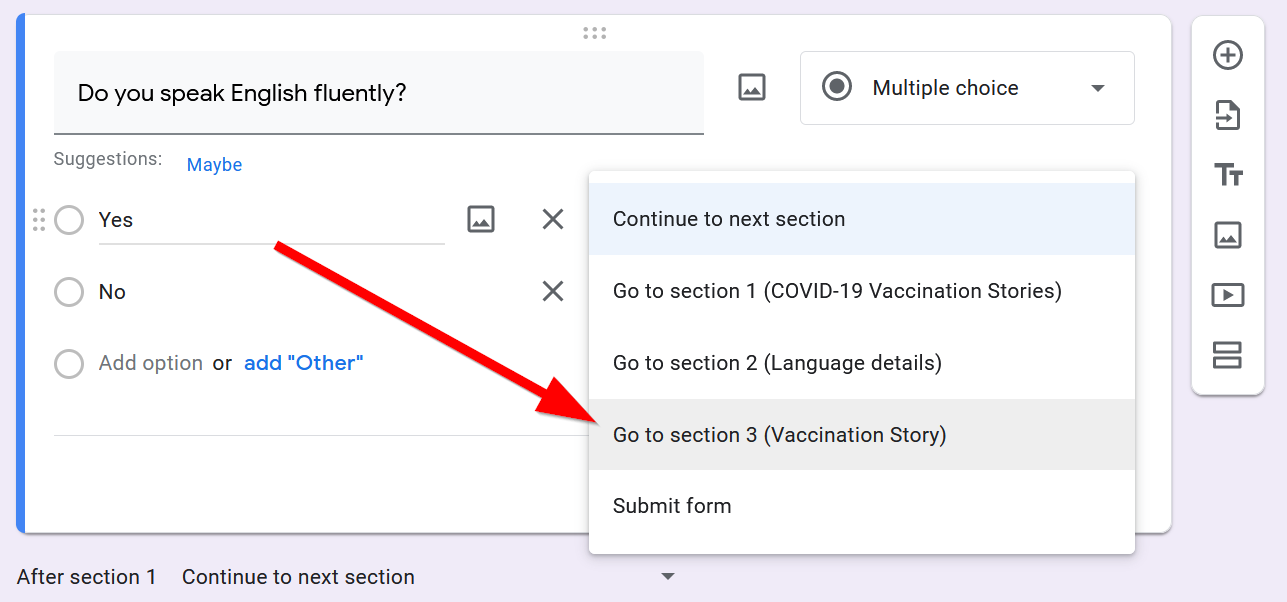This screenshot has height=602, width=1287.
Task: Select the Yes radio button
Action: 69,220
